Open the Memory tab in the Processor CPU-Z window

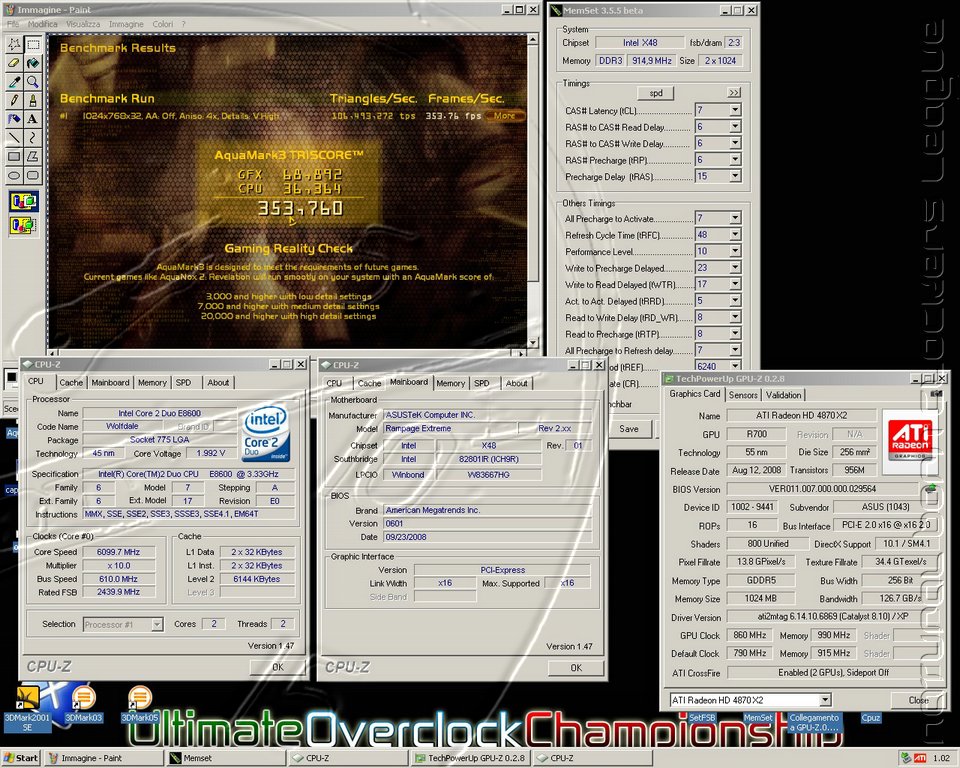(152, 383)
